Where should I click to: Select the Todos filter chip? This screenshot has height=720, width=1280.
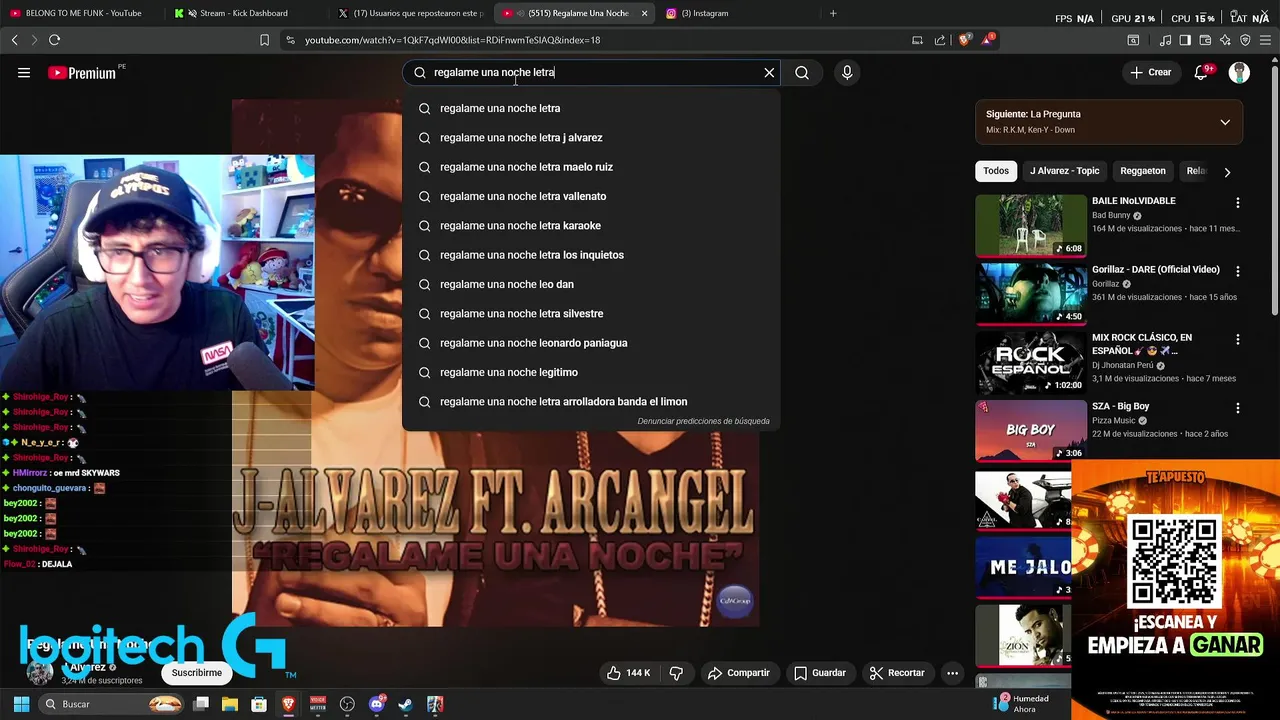[x=996, y=171]
